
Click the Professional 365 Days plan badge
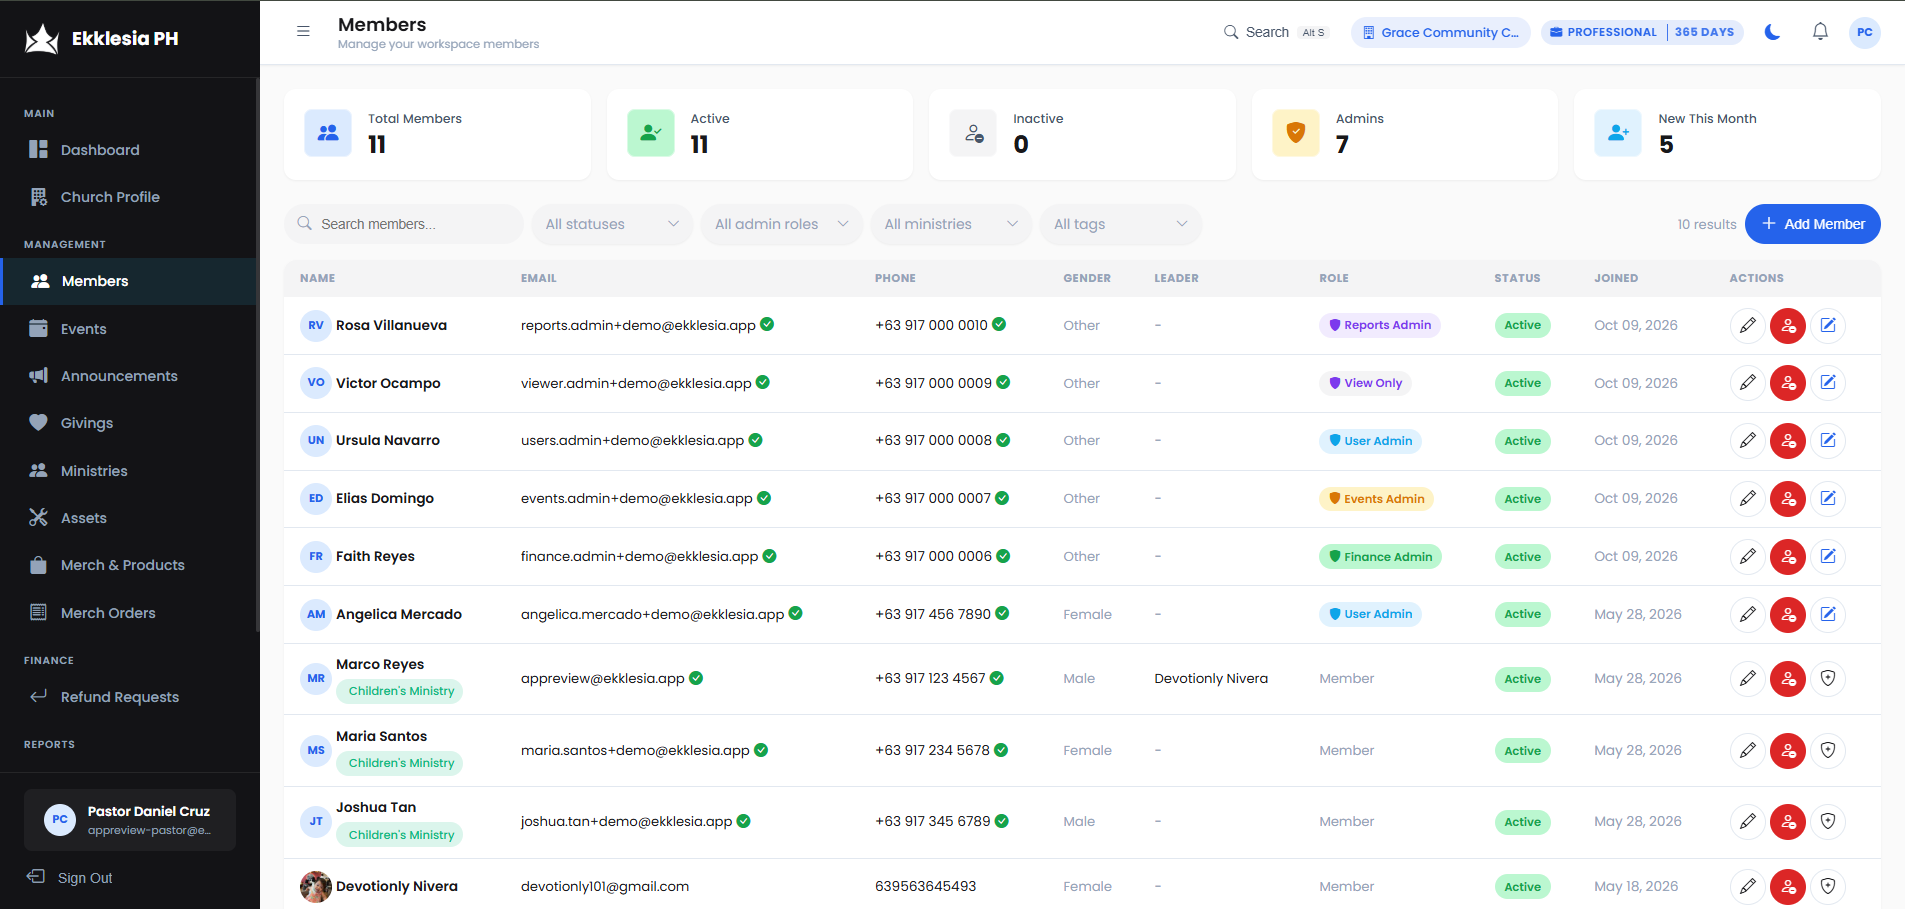(1642, 32)
